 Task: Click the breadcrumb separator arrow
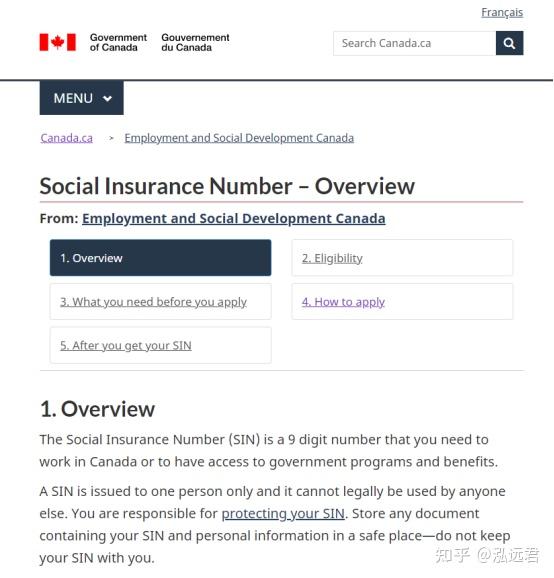point(111,138)
